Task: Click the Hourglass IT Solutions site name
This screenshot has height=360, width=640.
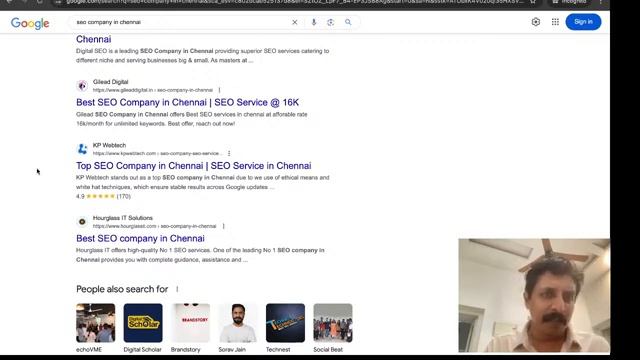Action: 122,218
